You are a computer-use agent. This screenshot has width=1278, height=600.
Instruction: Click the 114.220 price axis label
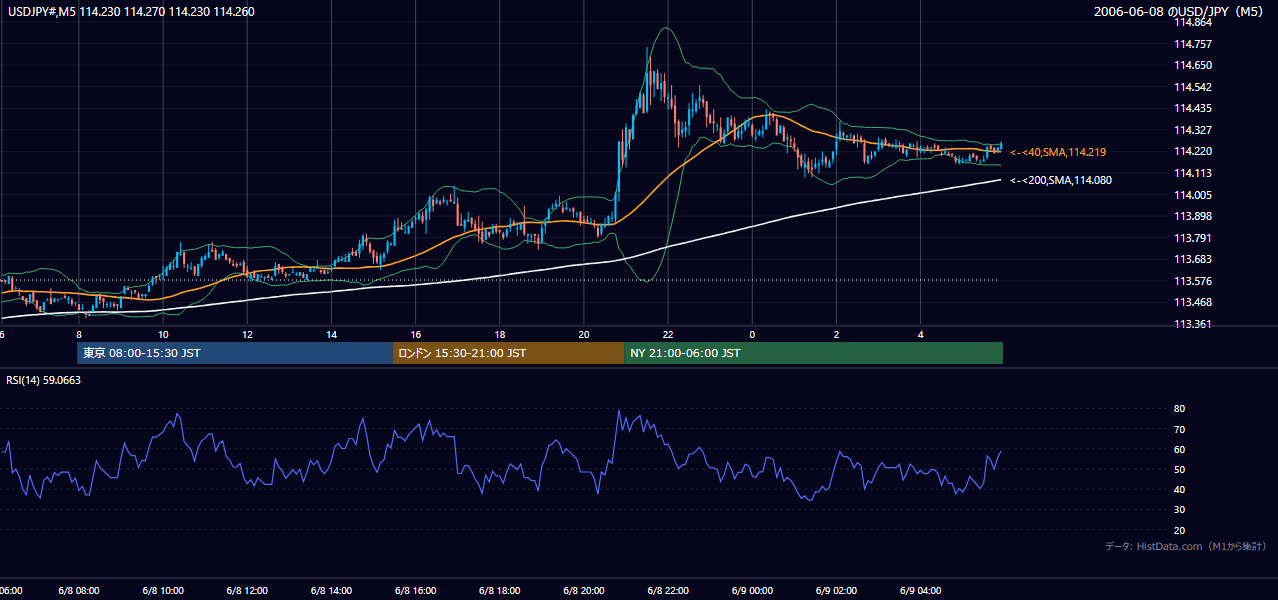point(1193,151)
